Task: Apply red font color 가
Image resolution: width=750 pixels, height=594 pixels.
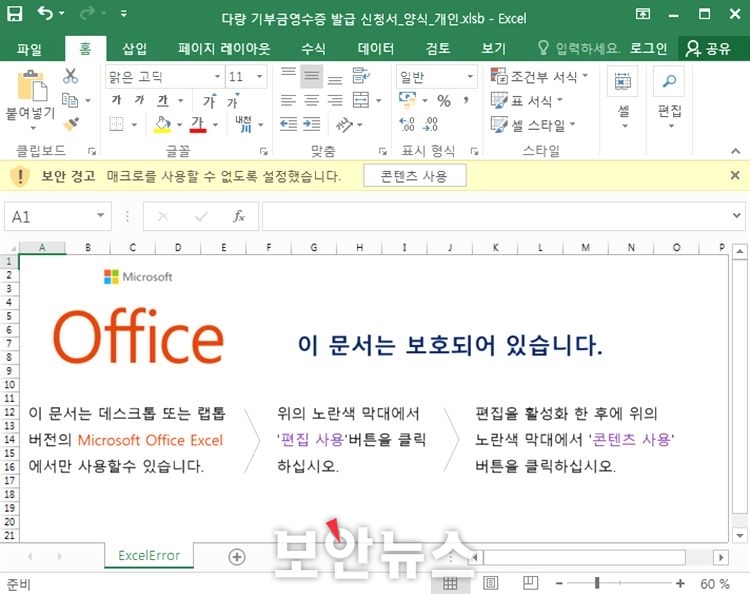Action: [198, 124]
